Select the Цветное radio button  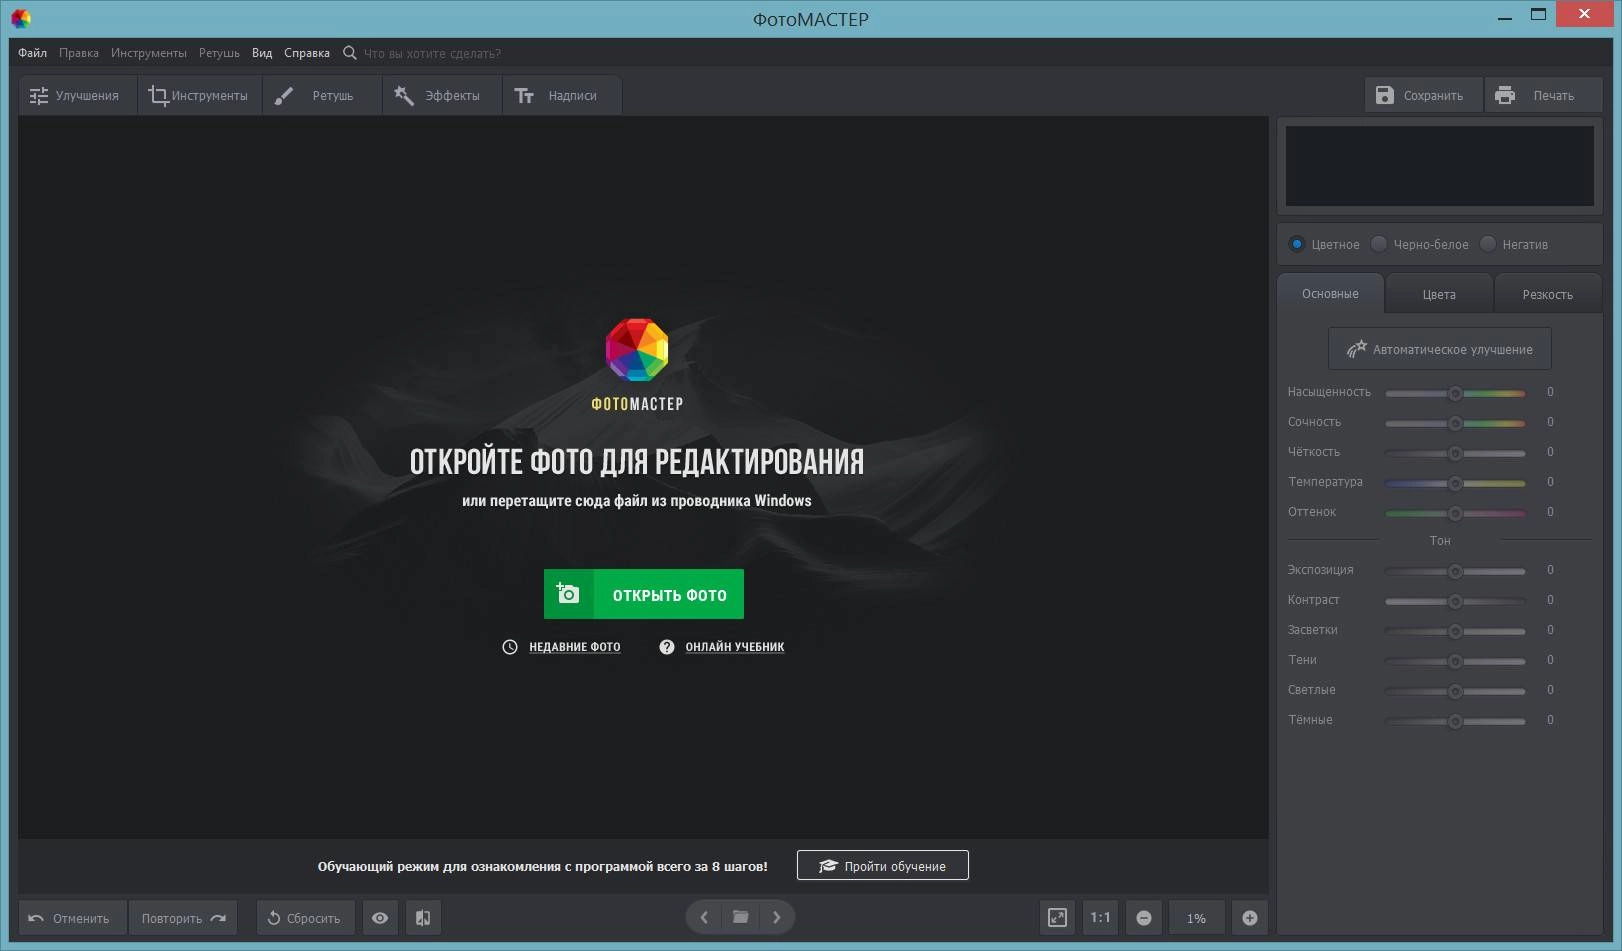tap(1297, 244)
